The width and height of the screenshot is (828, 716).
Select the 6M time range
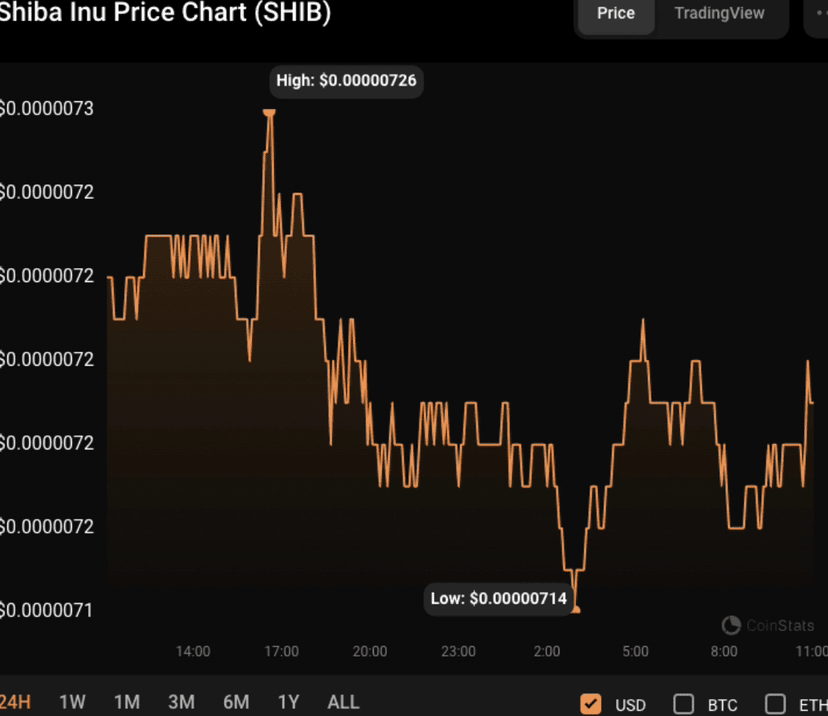[x=236, y=702]
